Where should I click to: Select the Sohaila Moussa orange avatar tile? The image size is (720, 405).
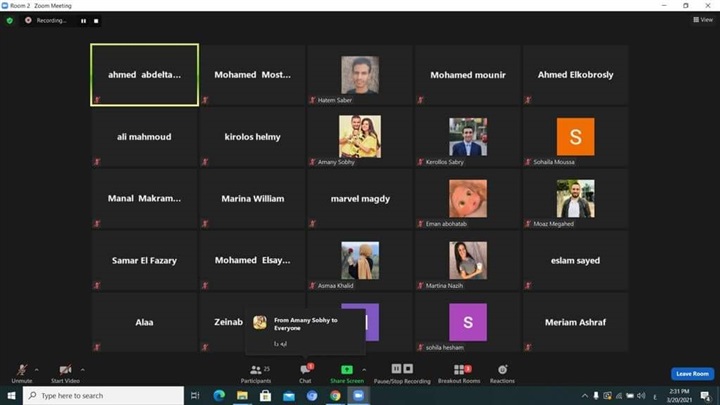pos(575,137)
